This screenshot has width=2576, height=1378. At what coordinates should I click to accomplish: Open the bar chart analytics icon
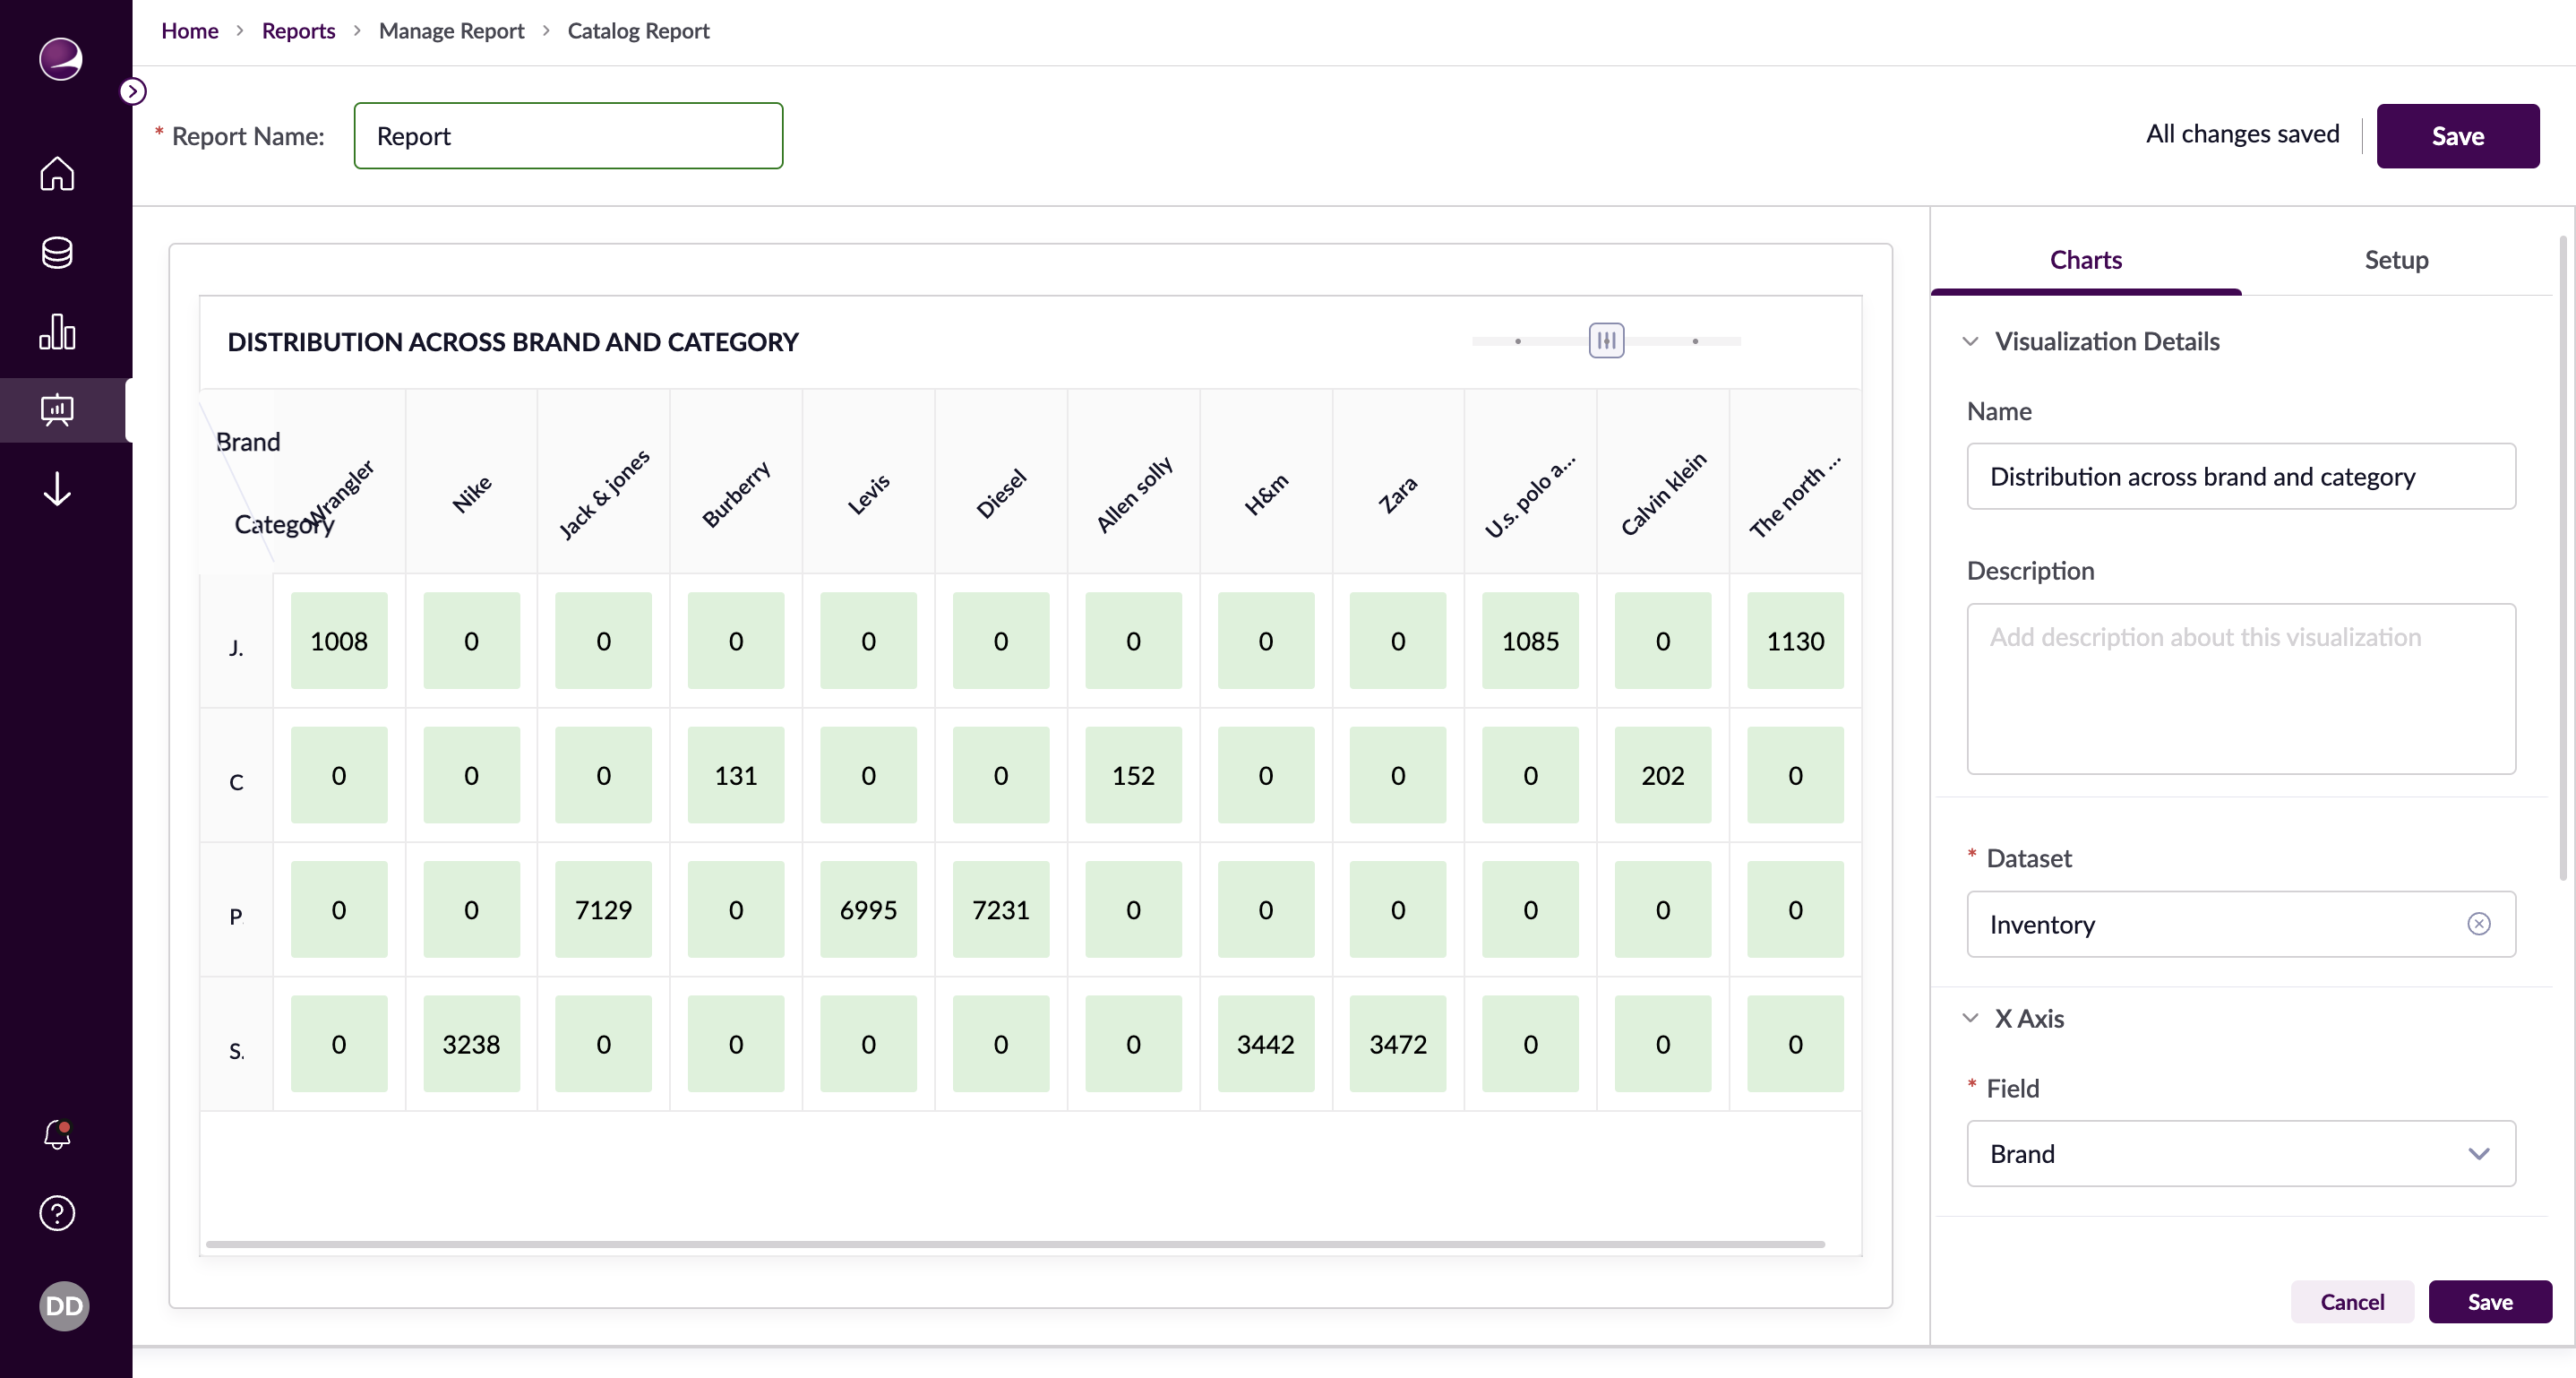[57, 331]
